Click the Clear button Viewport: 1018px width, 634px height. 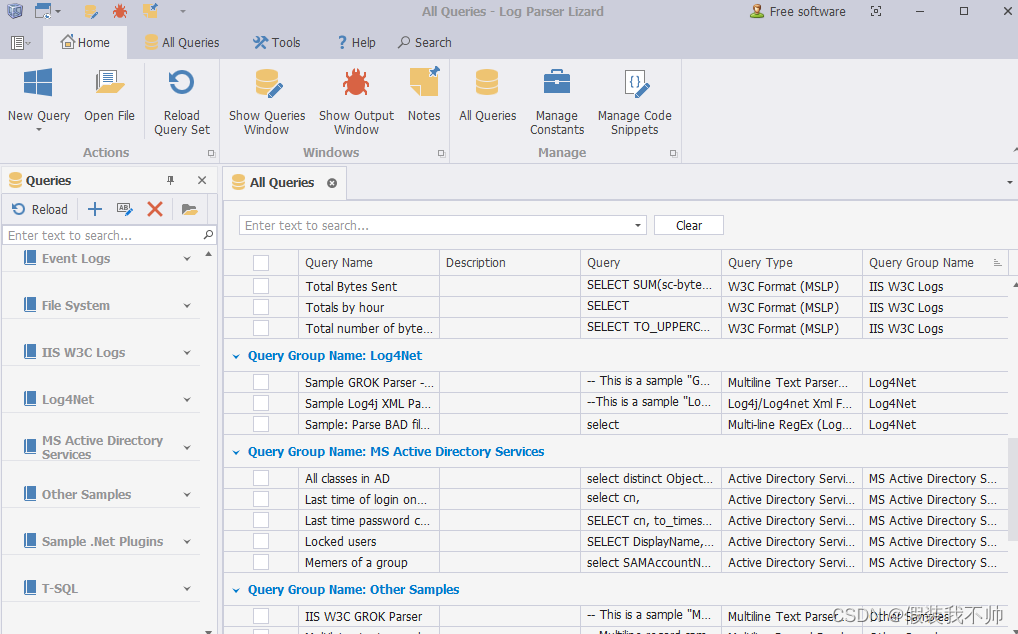[689, 225]
